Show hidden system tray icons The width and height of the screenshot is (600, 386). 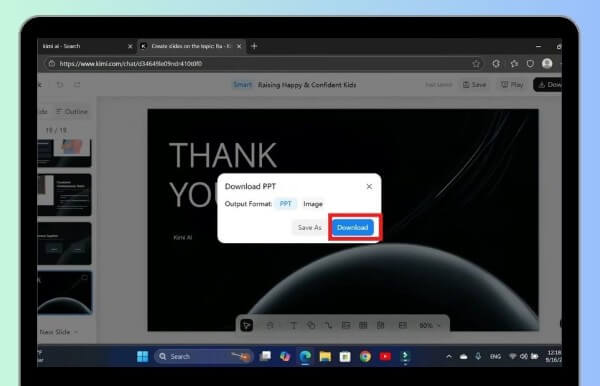(x=449, y=357)
